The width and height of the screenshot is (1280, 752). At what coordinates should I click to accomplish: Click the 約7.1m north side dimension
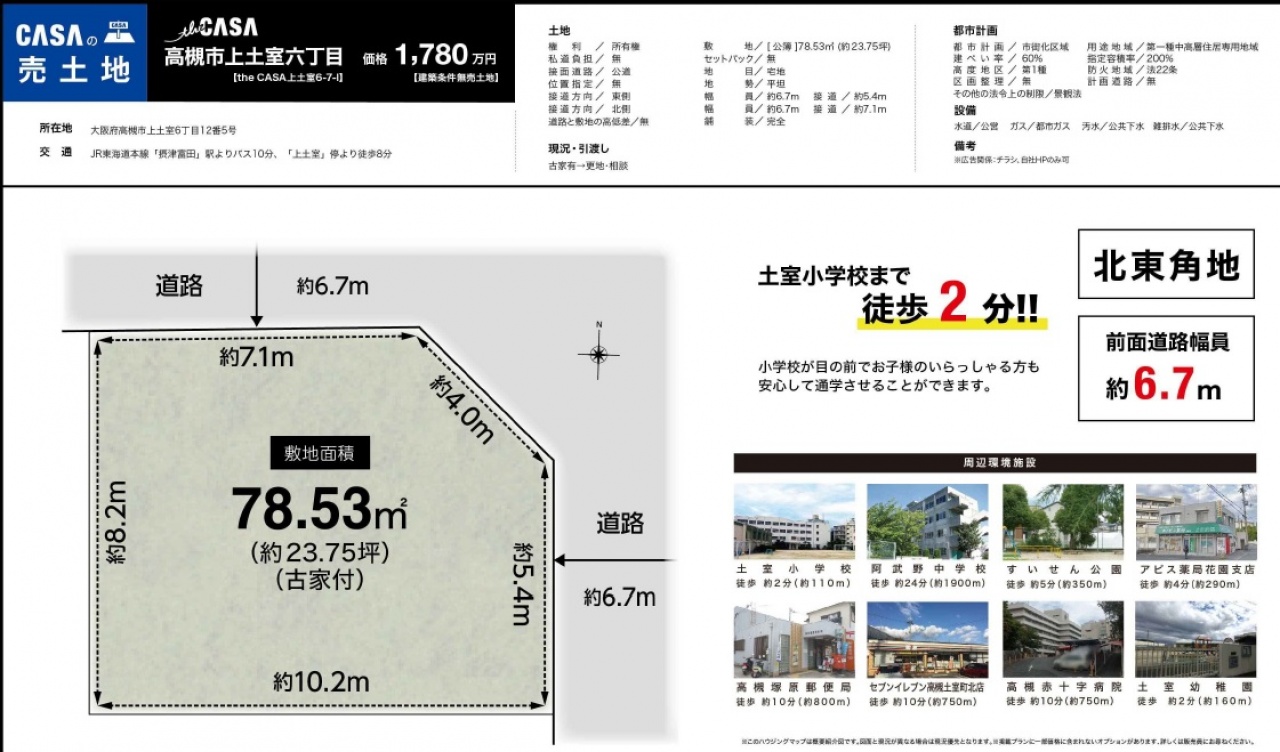[256, 358]
